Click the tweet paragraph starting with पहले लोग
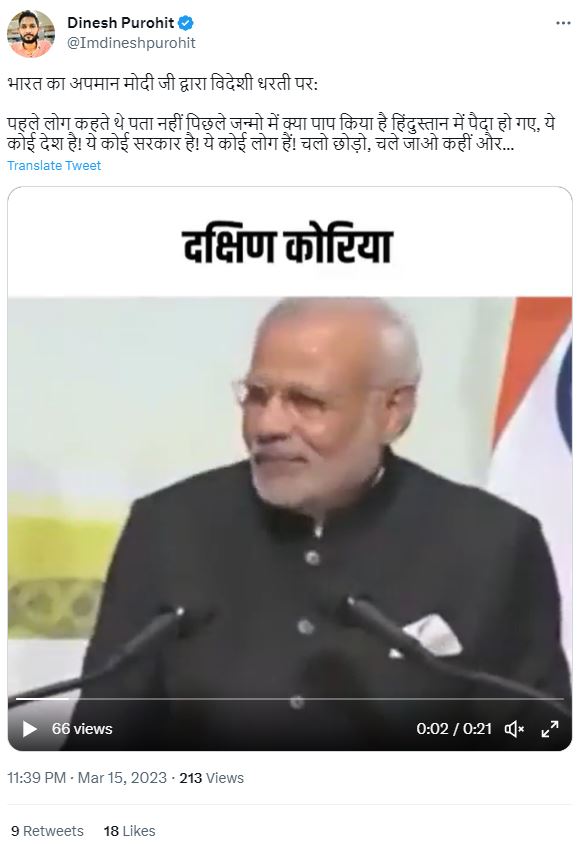This screenshot has width=577, height=845. pyautogui.click(x=281, y=134)
